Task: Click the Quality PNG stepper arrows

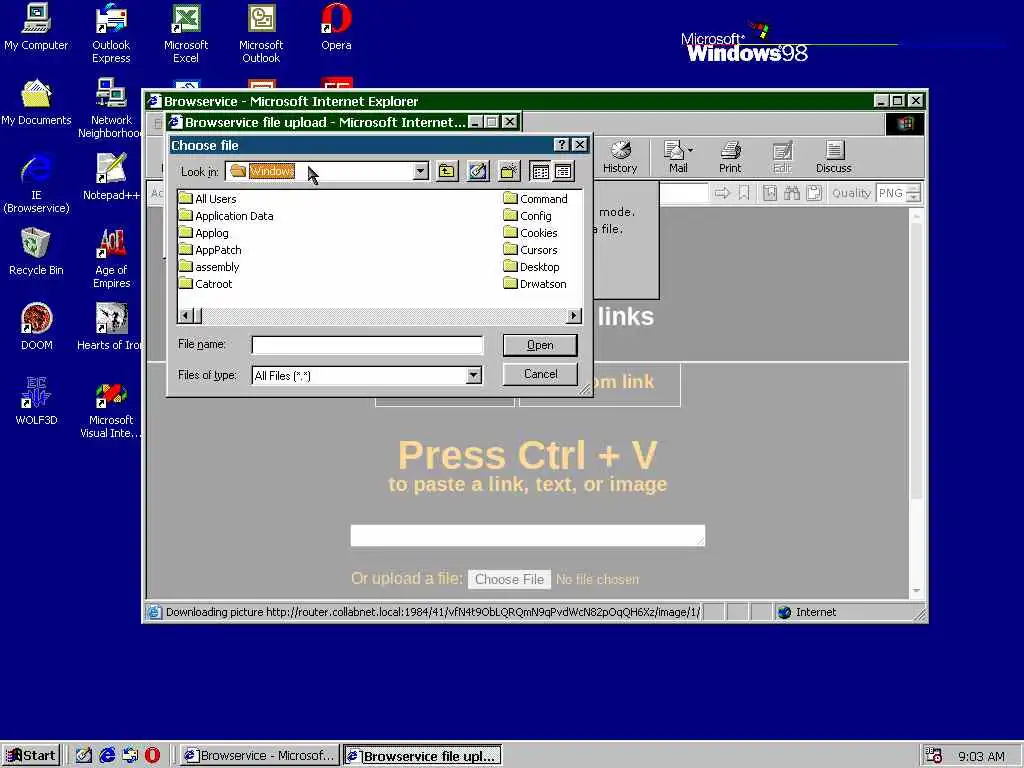Action: coord(914,193)
